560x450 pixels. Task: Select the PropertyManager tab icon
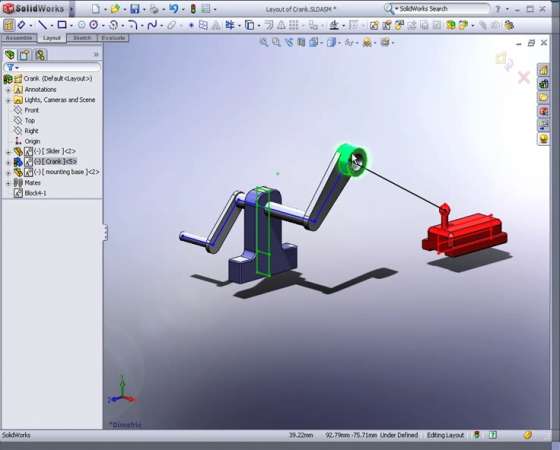tap(25, 55)
